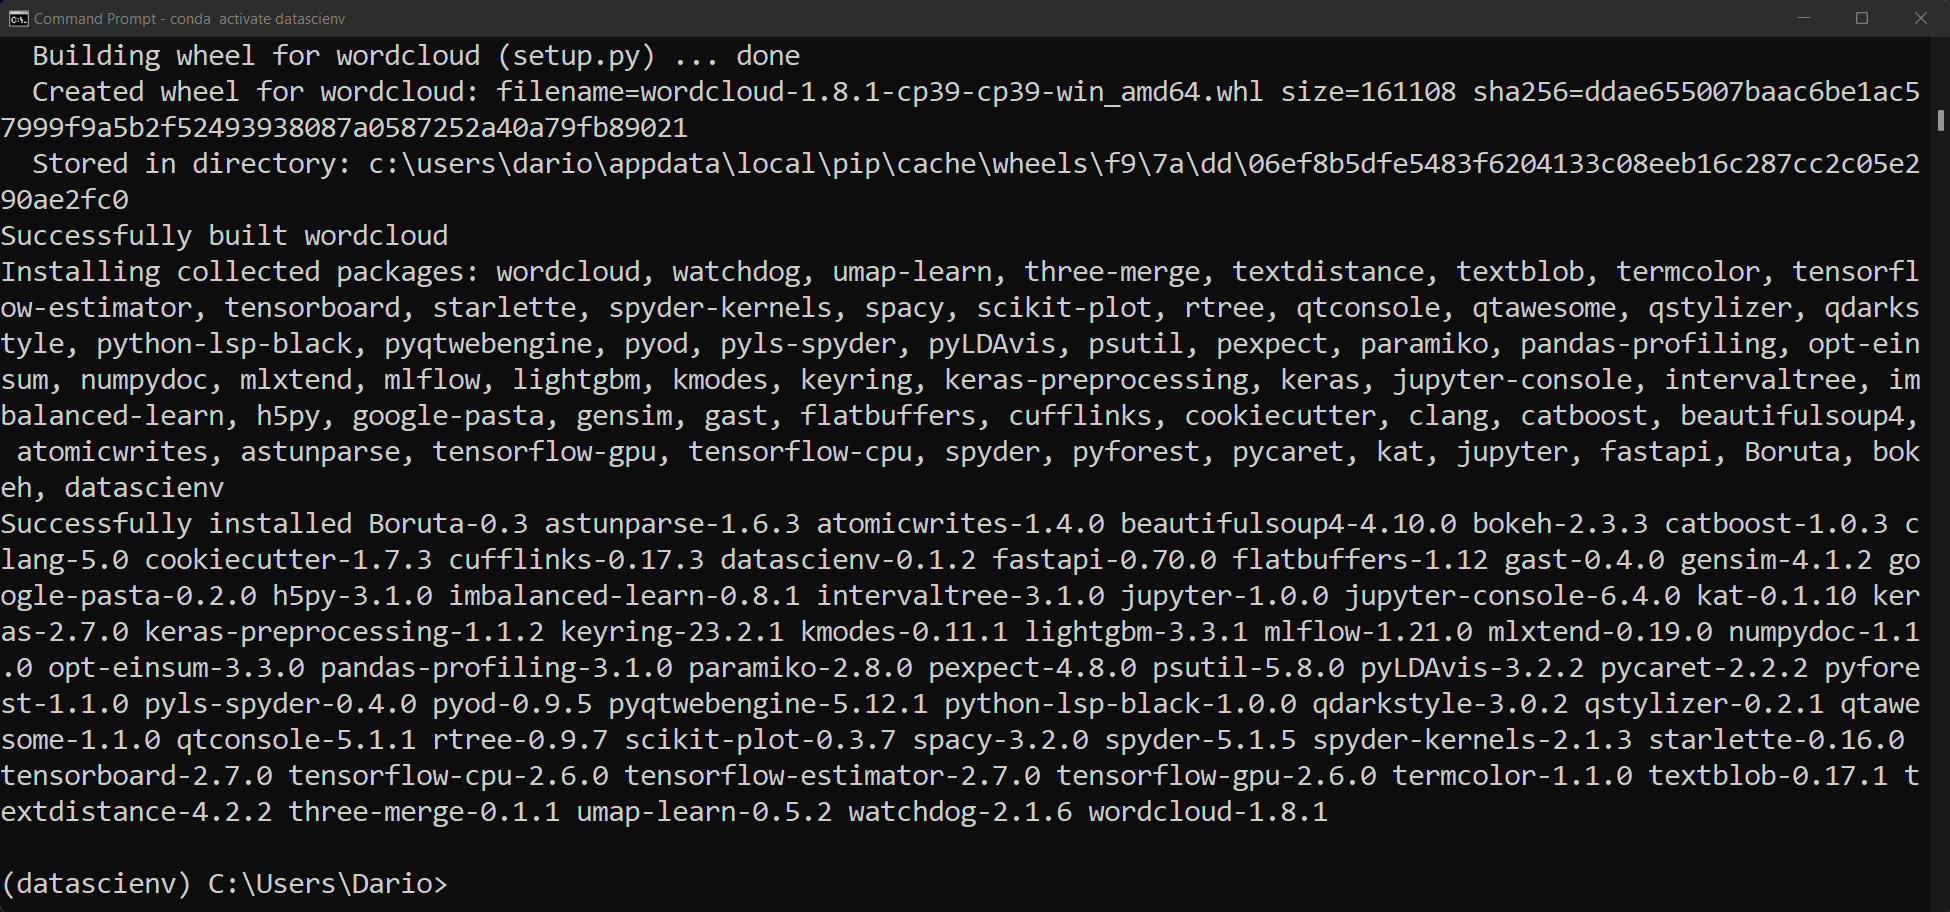Click the 'Successfully built wordcloud' line
The image size is (1950, 912).
point(224,236)
